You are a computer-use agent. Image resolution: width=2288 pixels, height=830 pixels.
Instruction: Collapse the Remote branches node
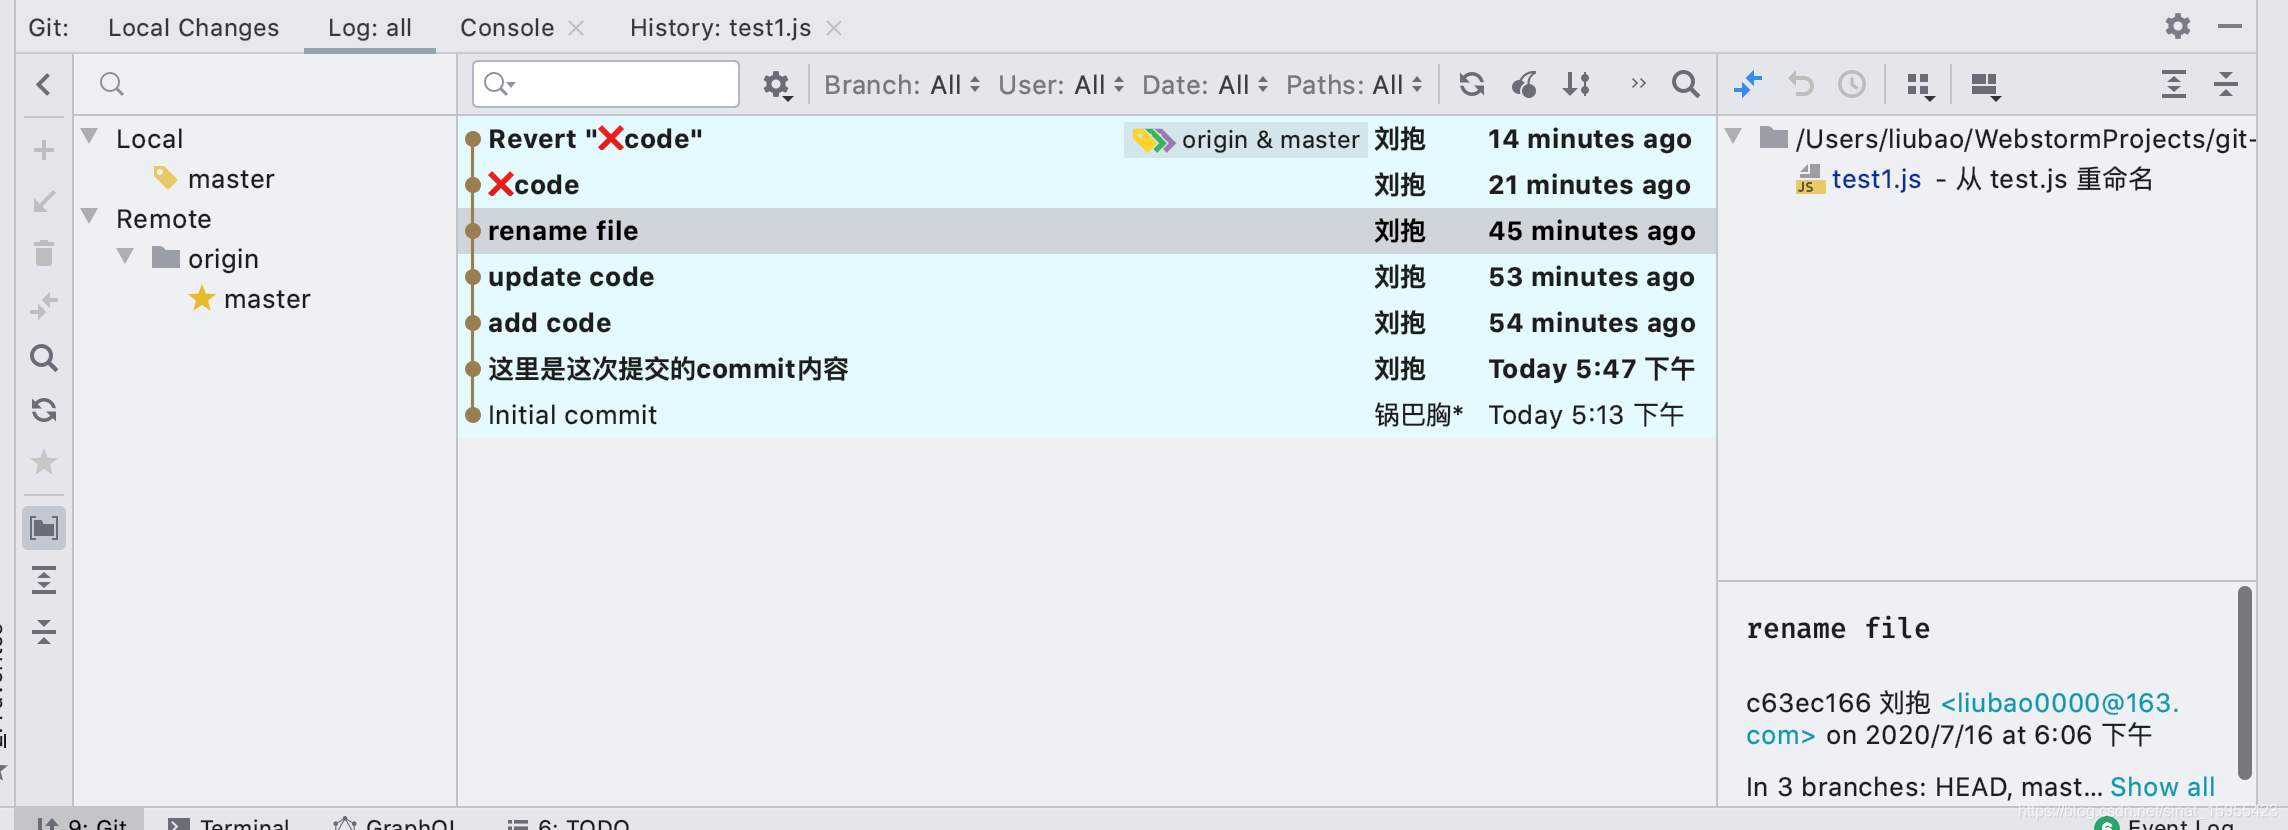point(89,216)
